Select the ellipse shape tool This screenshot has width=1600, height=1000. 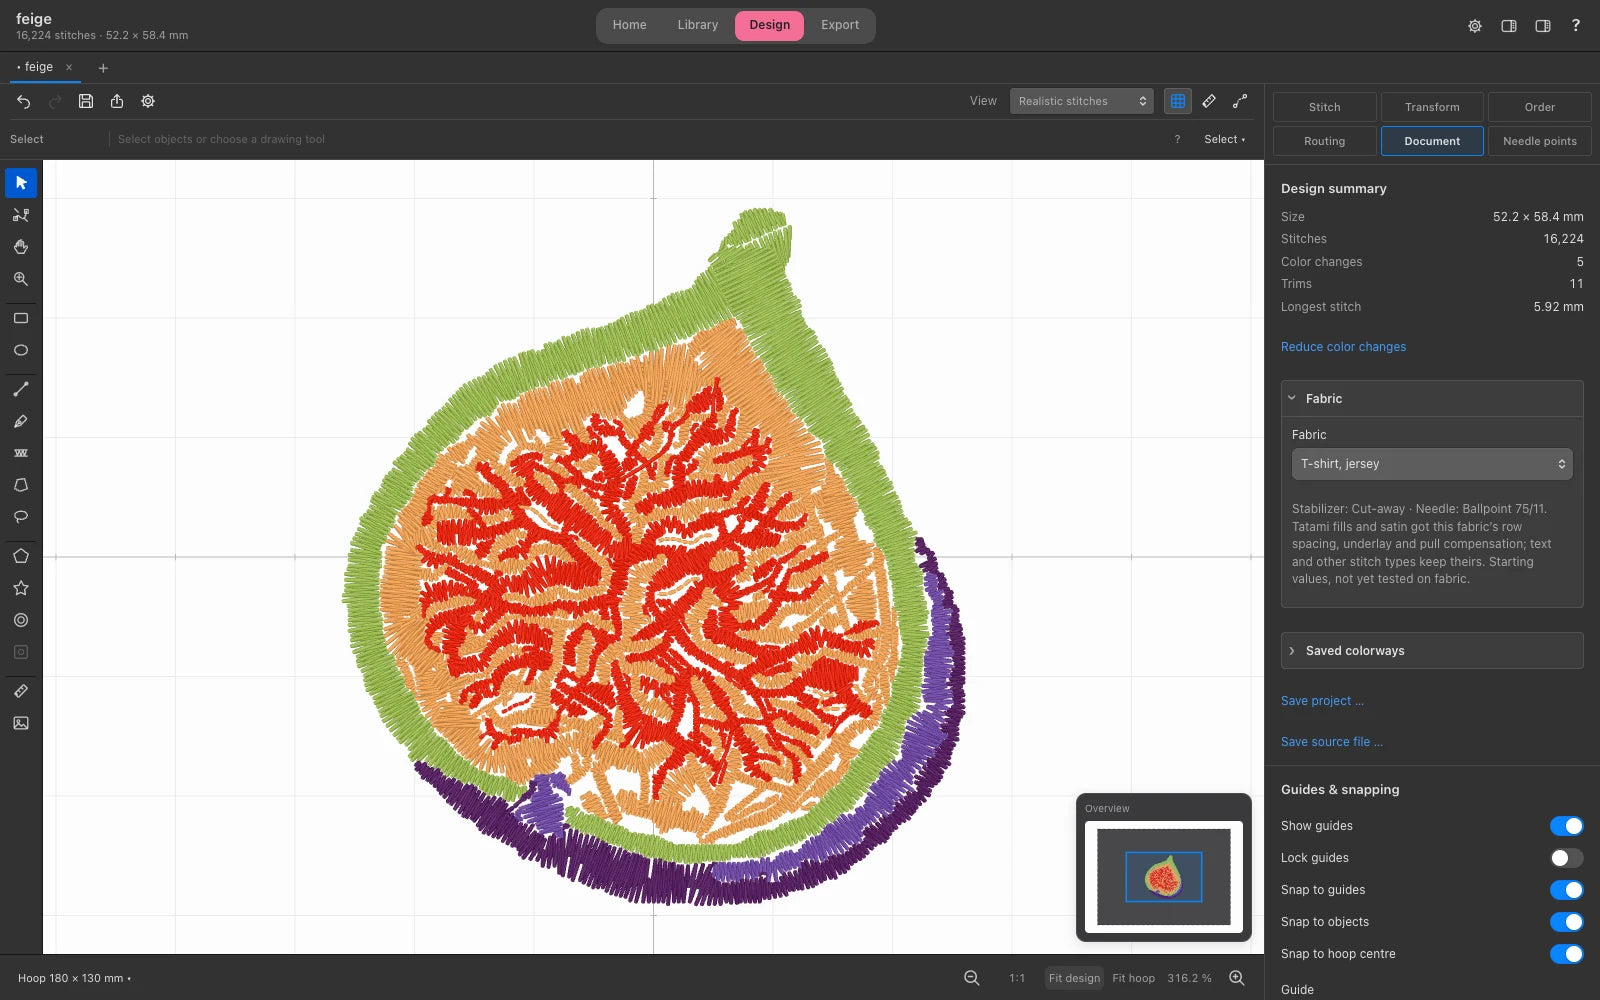(x=21, y=350)
